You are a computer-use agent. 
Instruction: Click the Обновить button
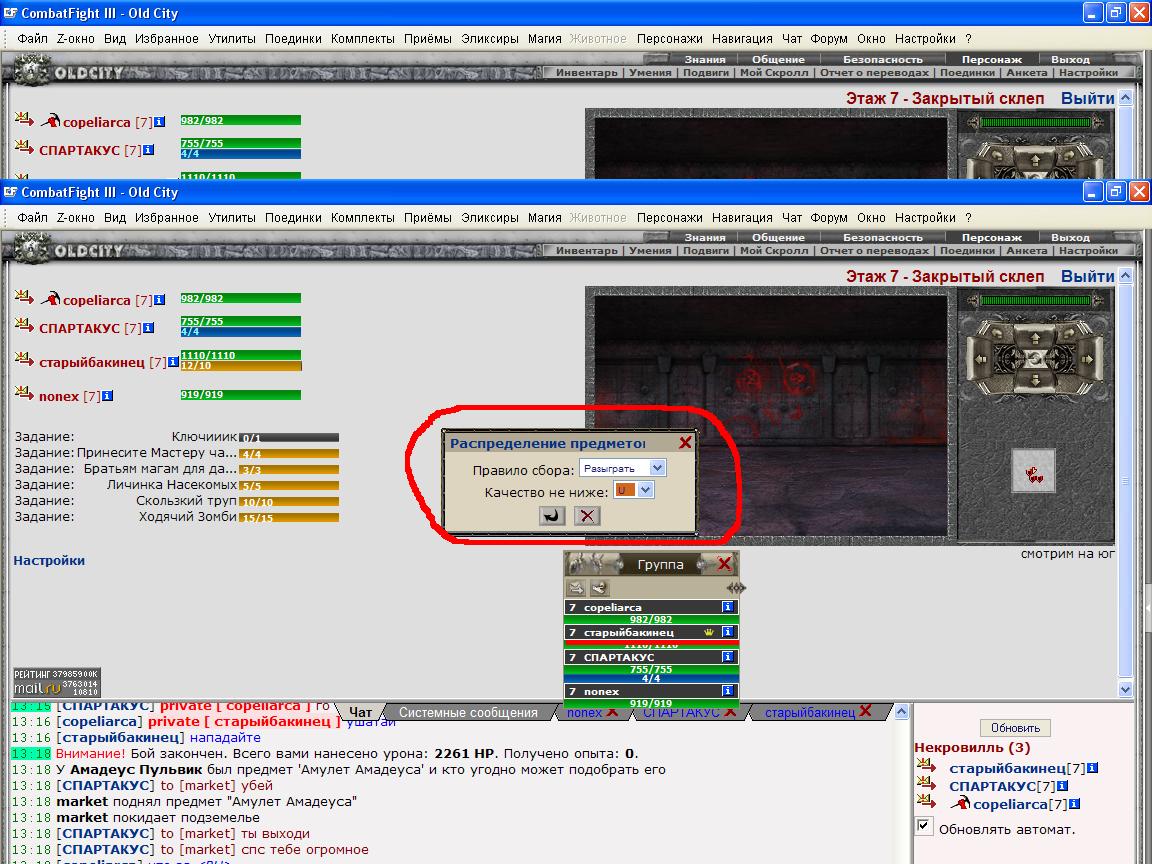pyautogui.click(x=1015, y=727)
